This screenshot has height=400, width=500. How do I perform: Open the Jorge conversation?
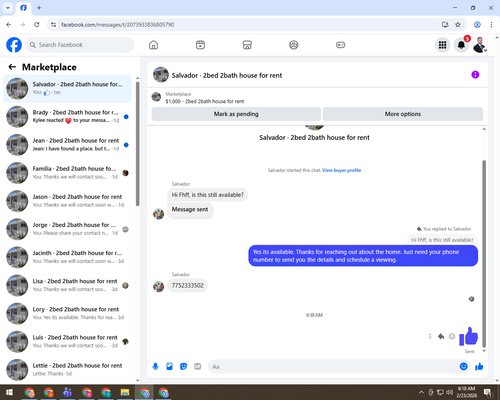tap(67, 229)
